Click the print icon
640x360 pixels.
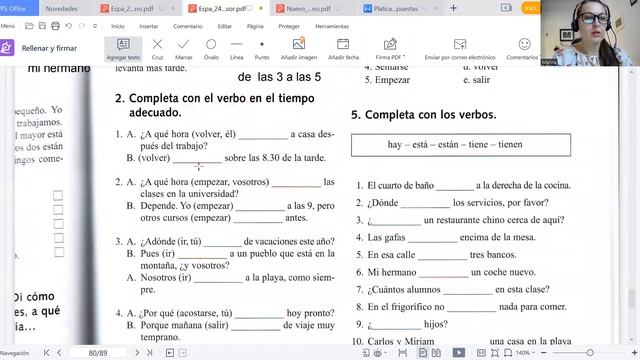(x=55, y=26)
